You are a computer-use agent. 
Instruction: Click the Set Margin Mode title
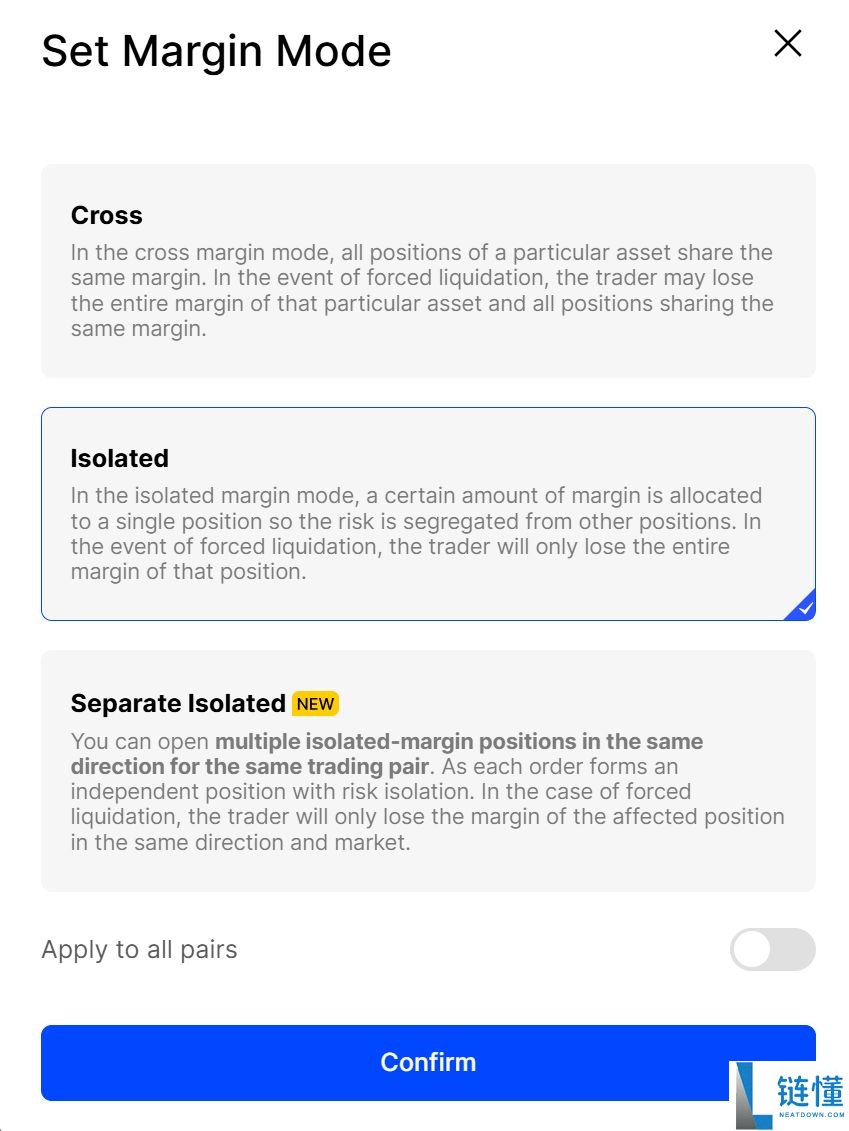216,51
